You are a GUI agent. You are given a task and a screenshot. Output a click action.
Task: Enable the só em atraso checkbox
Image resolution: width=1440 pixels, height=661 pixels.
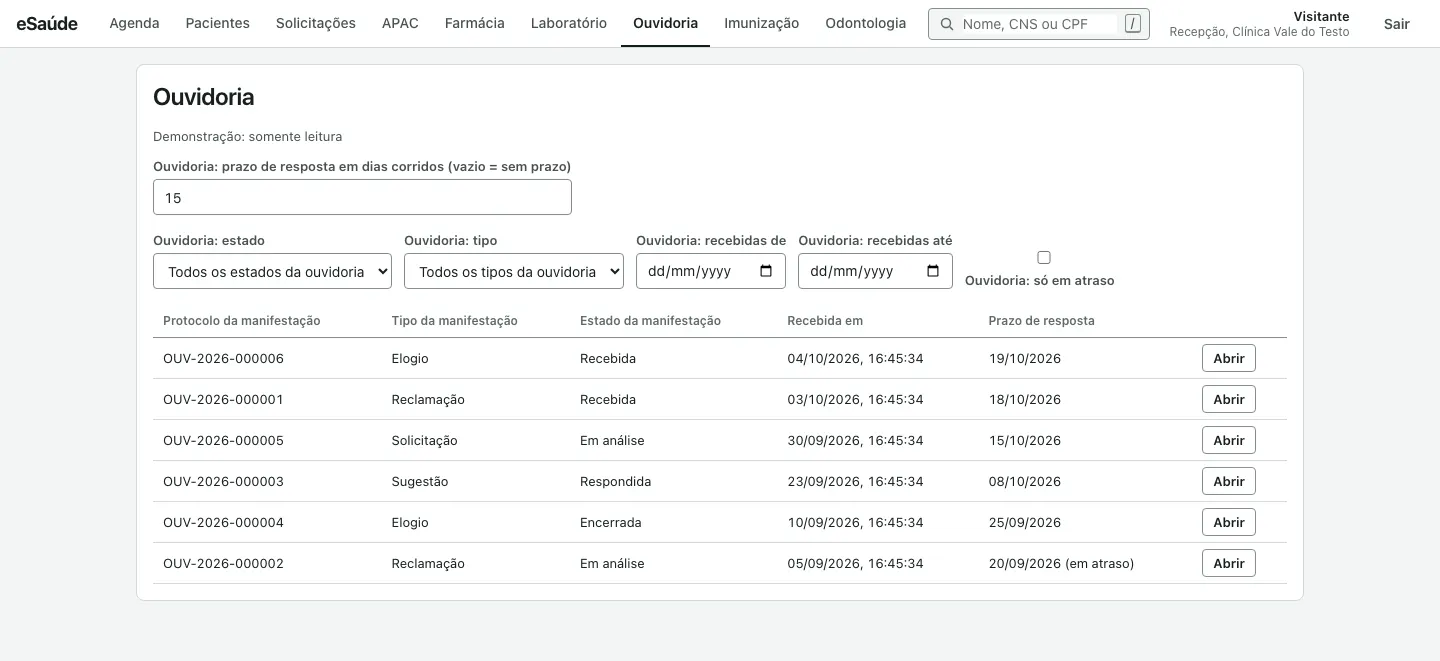pos(1044,257)
